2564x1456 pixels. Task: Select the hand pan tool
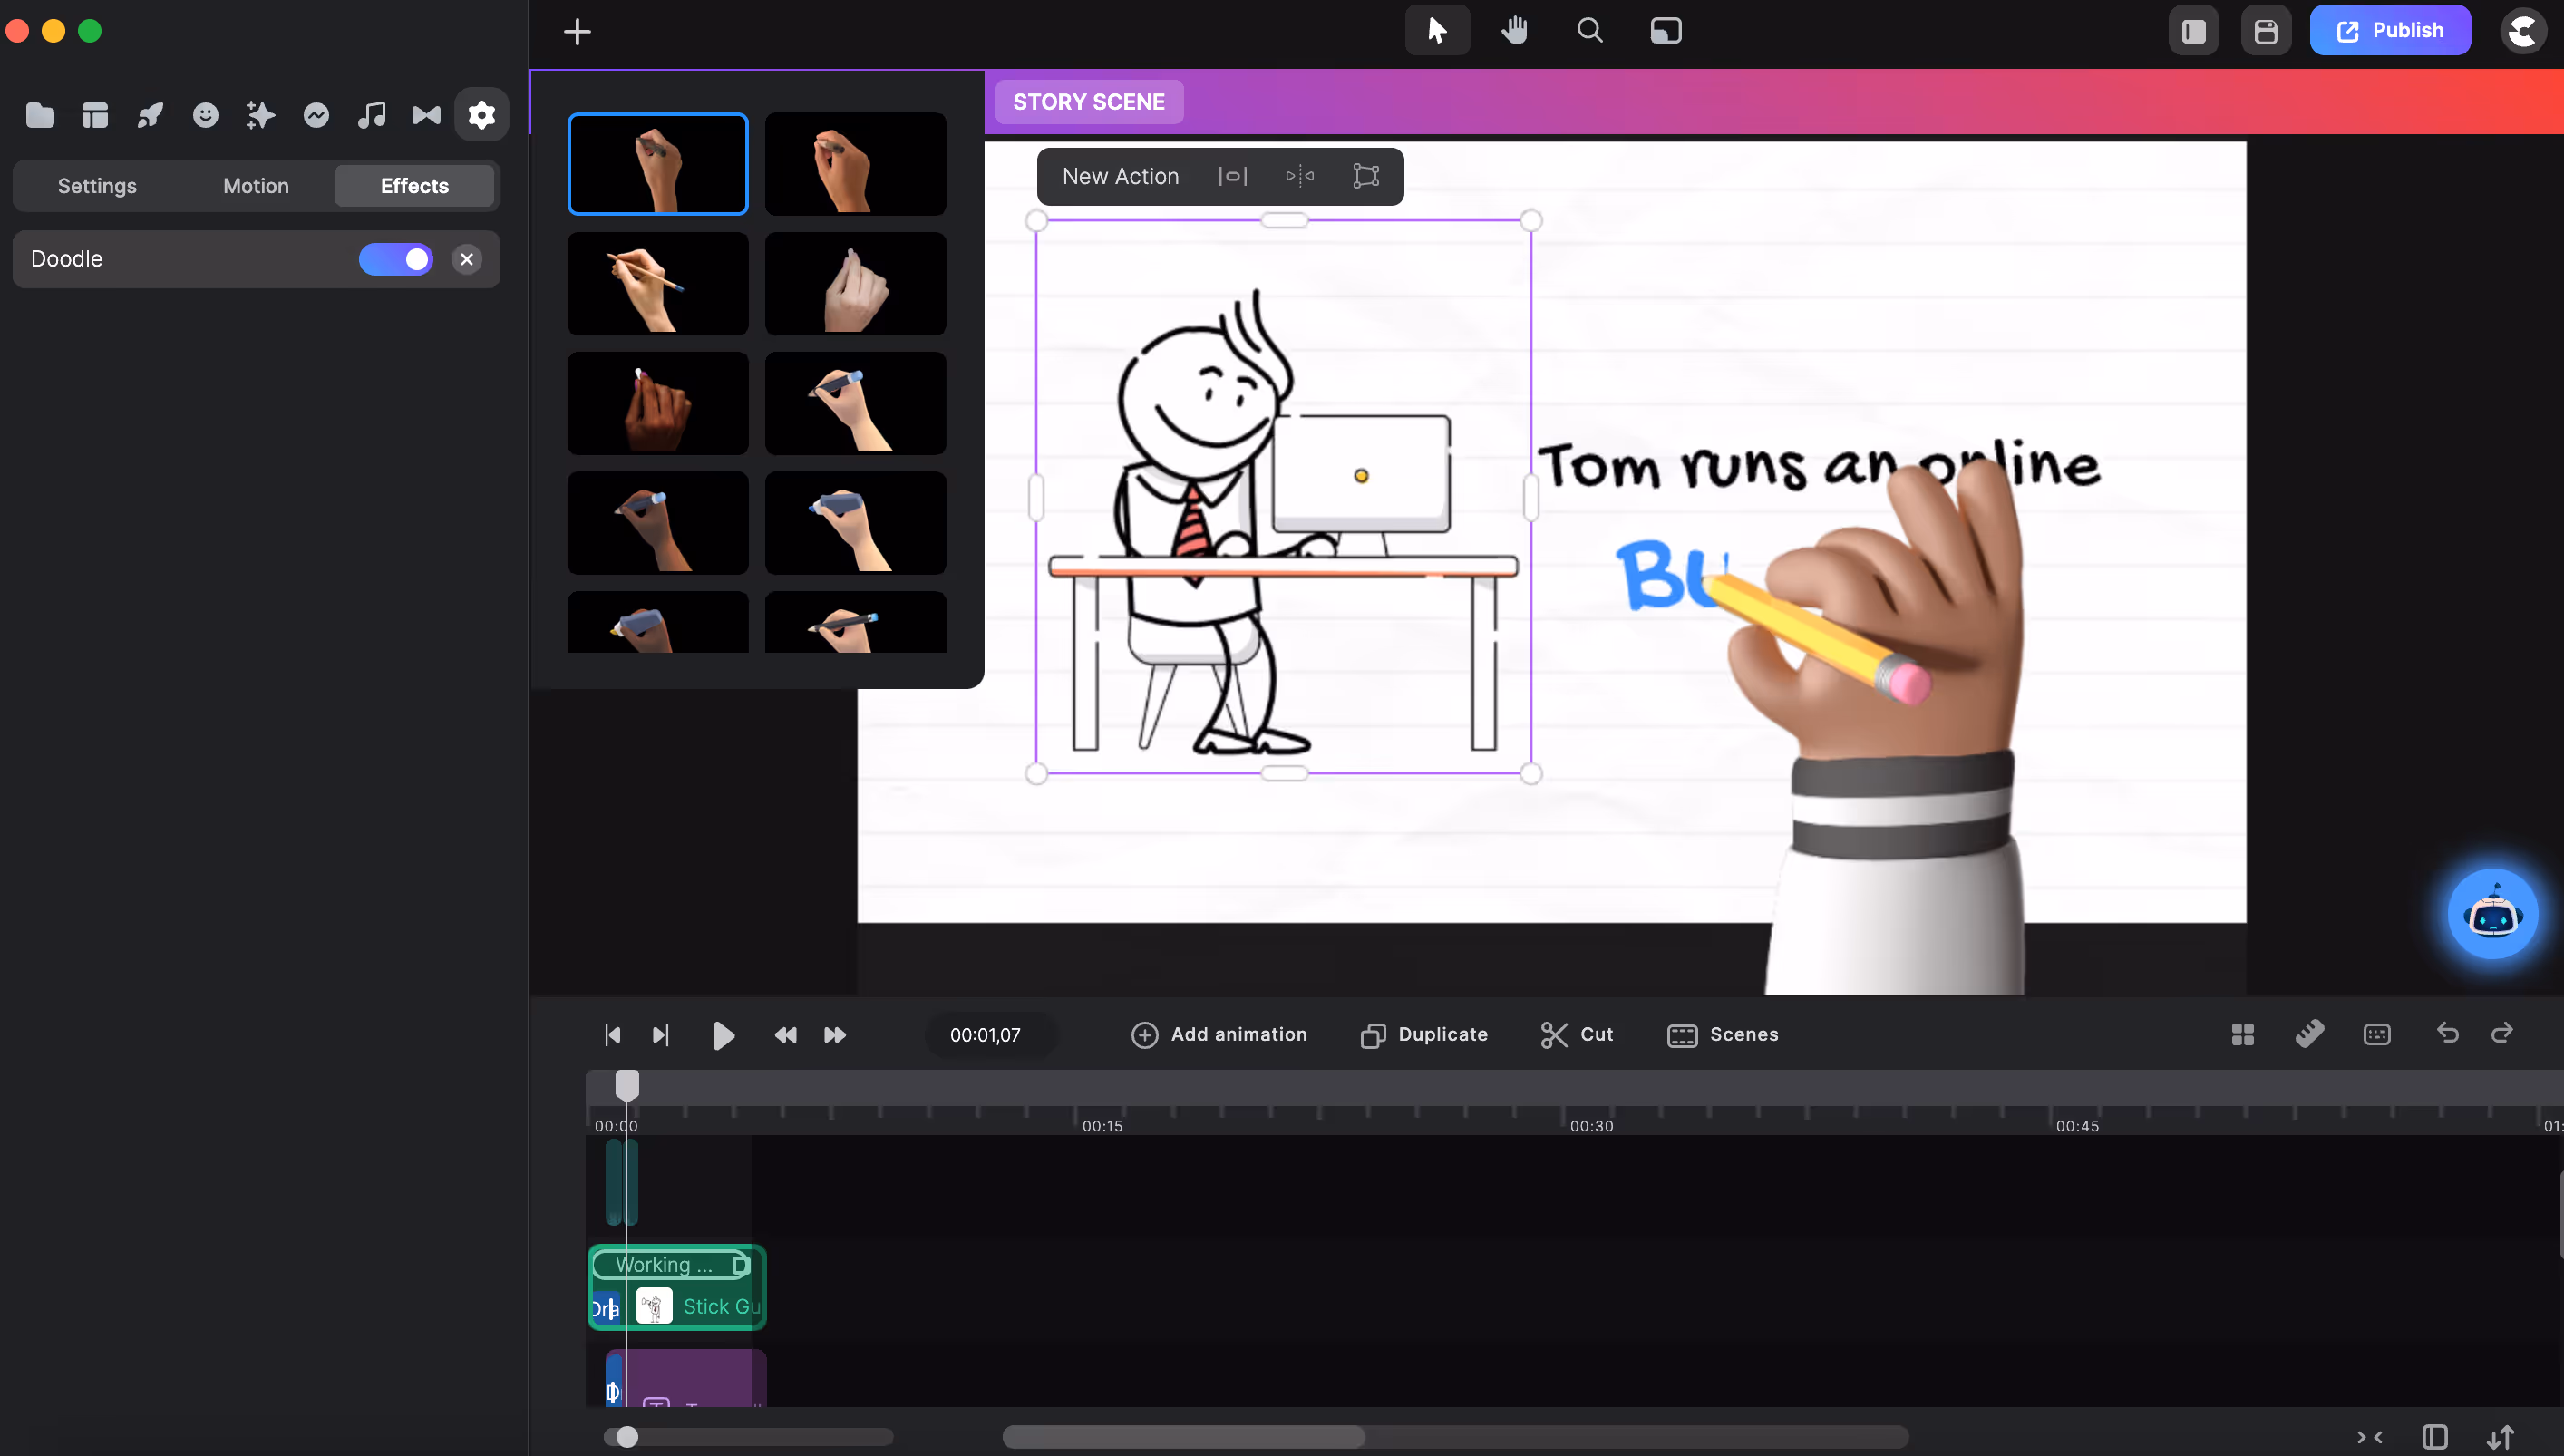(x=1514, y=30)
